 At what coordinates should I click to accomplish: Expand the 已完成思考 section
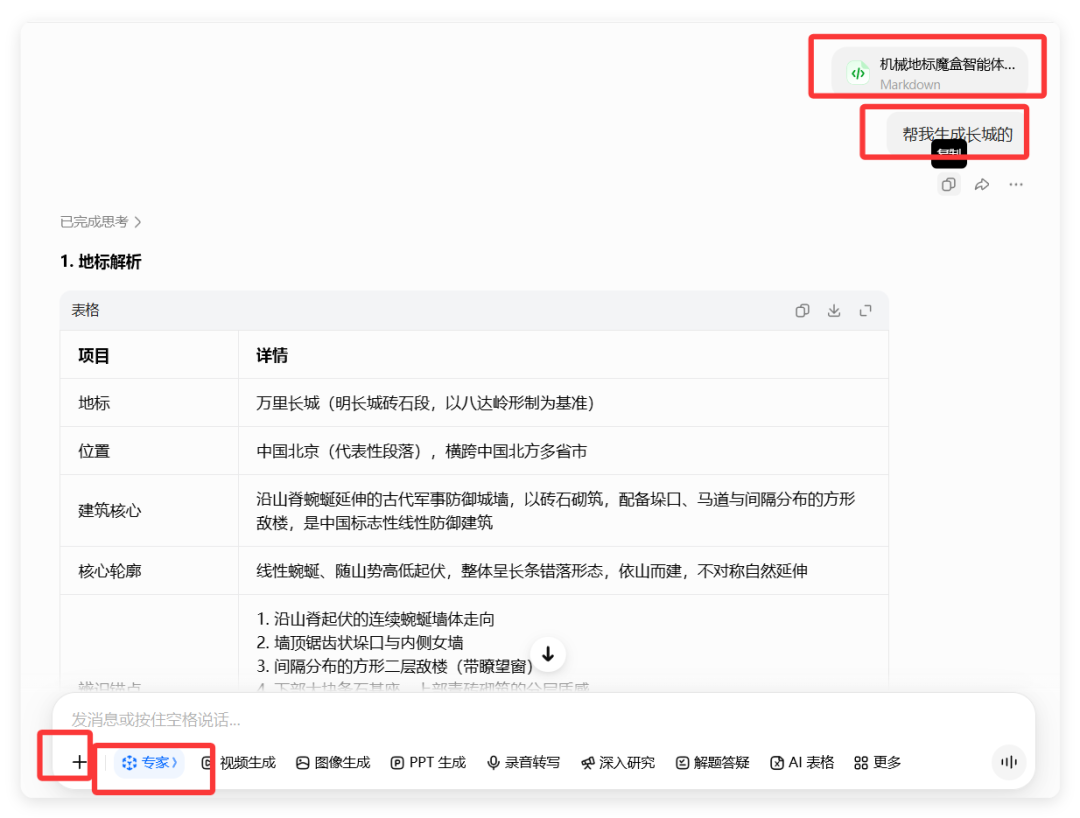click(x=101, y=222)
